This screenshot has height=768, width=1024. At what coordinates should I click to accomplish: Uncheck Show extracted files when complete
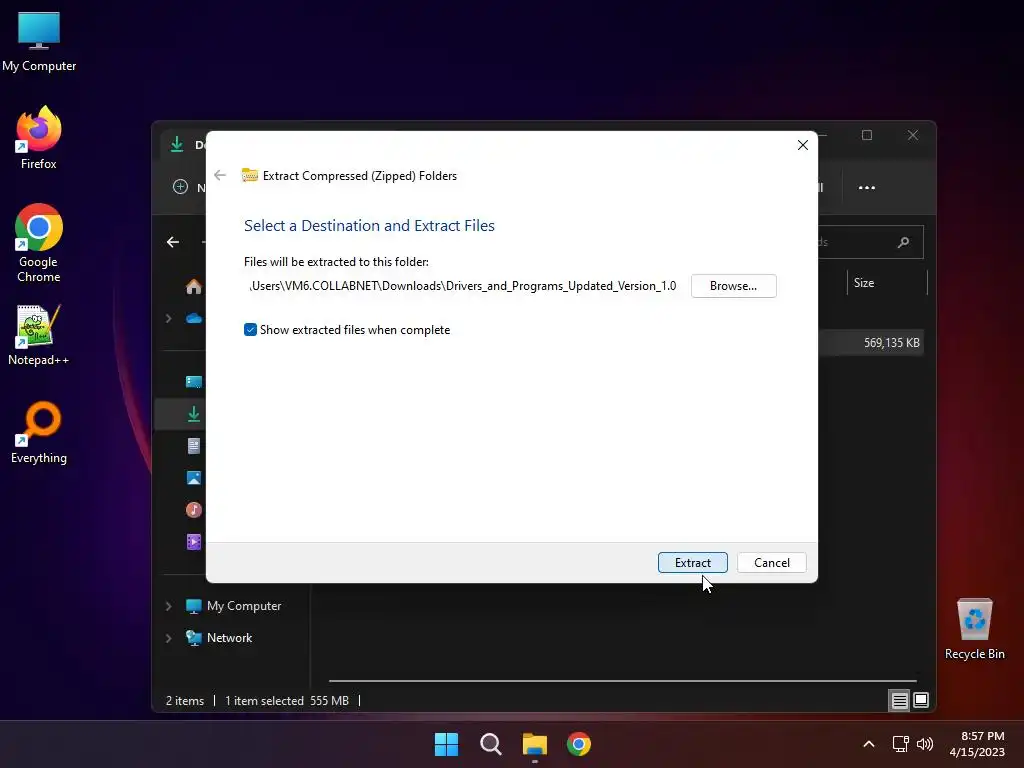[x=250, y=330]
